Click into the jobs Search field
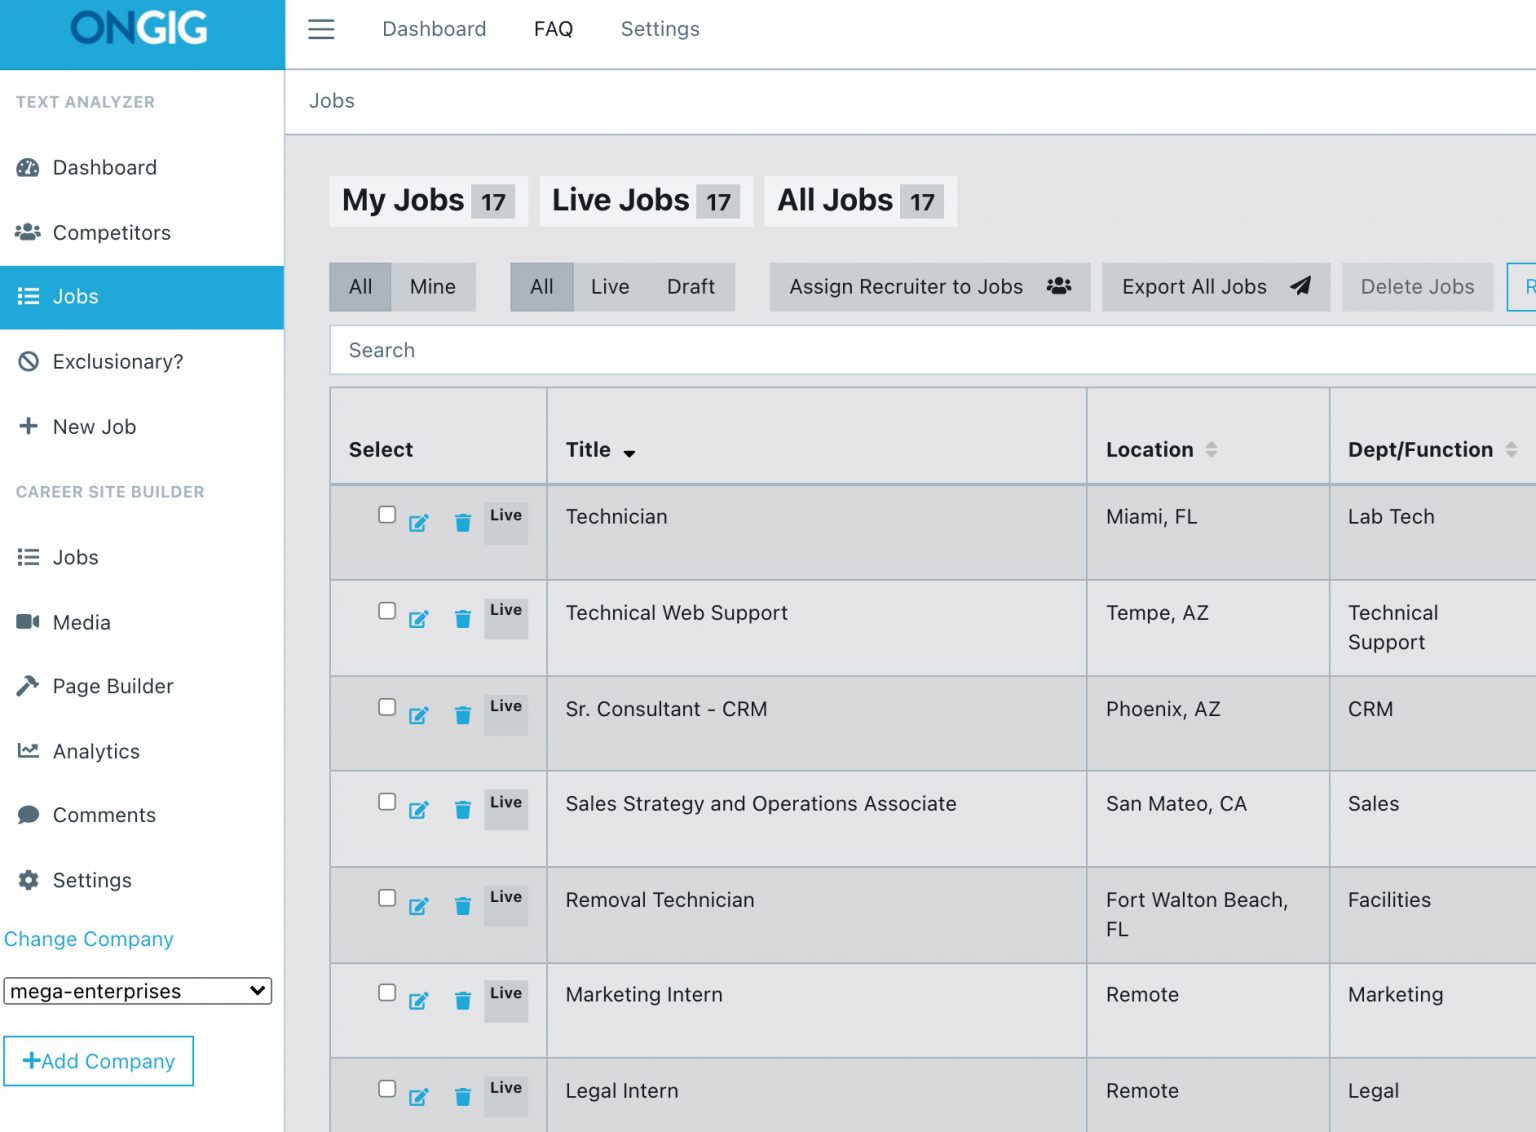 [x=930, y=350]
